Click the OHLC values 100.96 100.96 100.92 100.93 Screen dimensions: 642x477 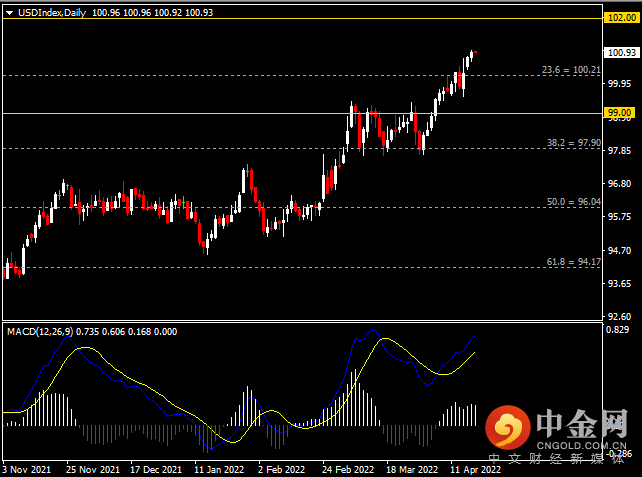[x=152, y=13]
